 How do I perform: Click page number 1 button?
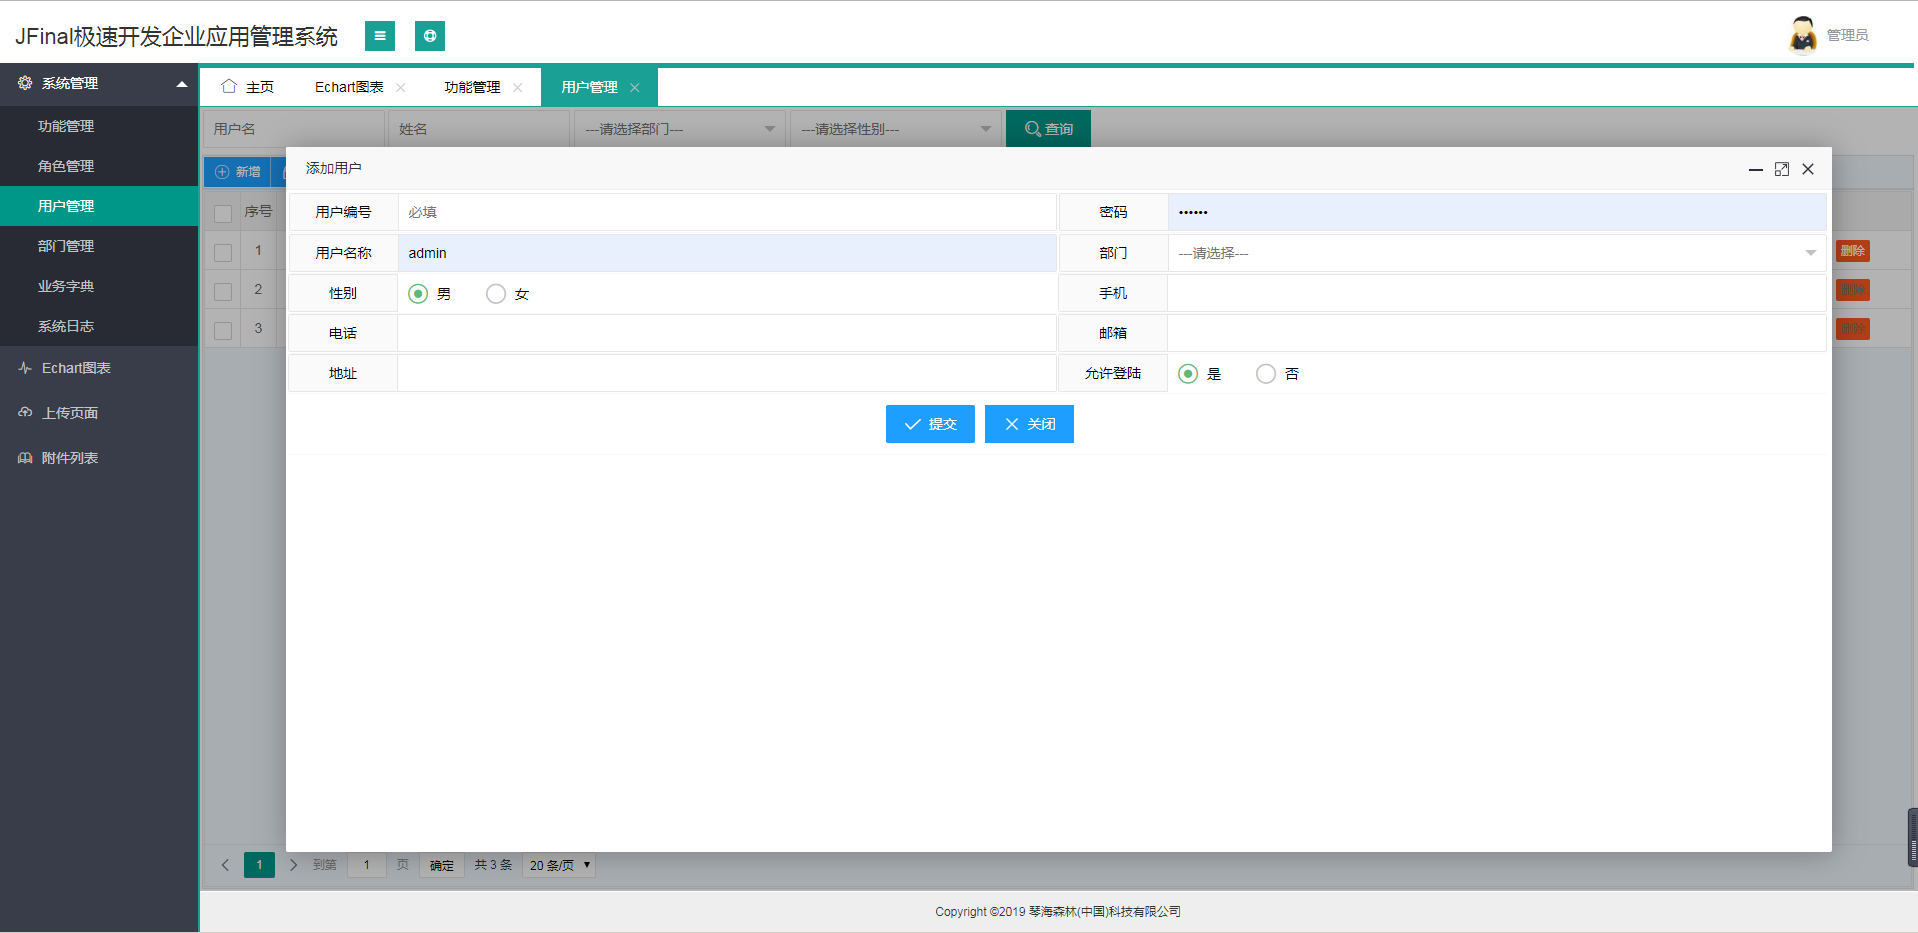(x=259, y=865)
